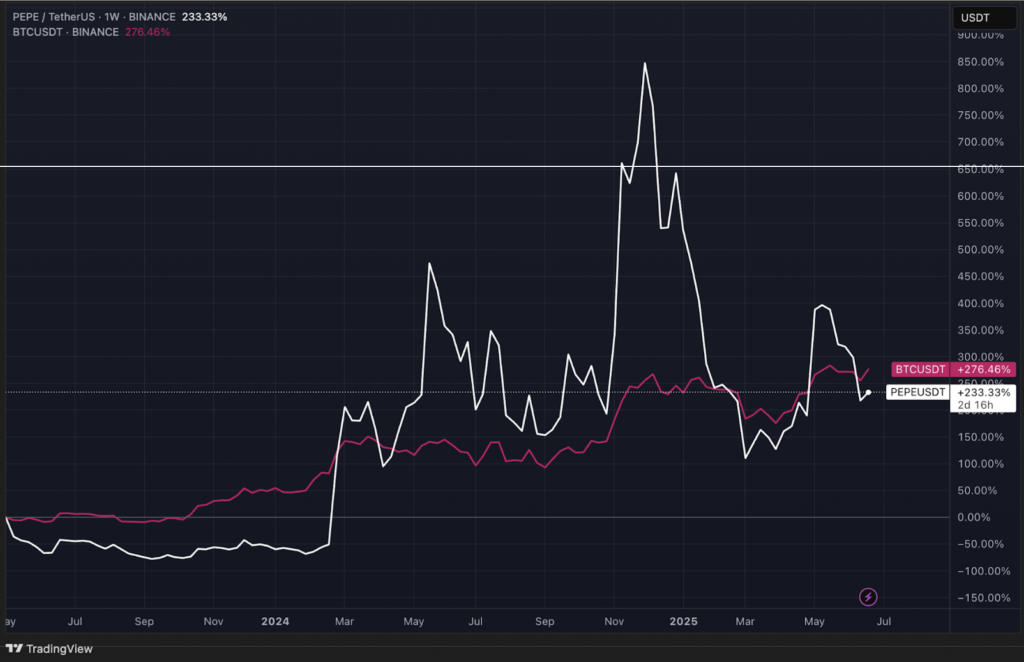
Task: Click the PEPEUSDT white price label
Action: (x=918, y=392)
